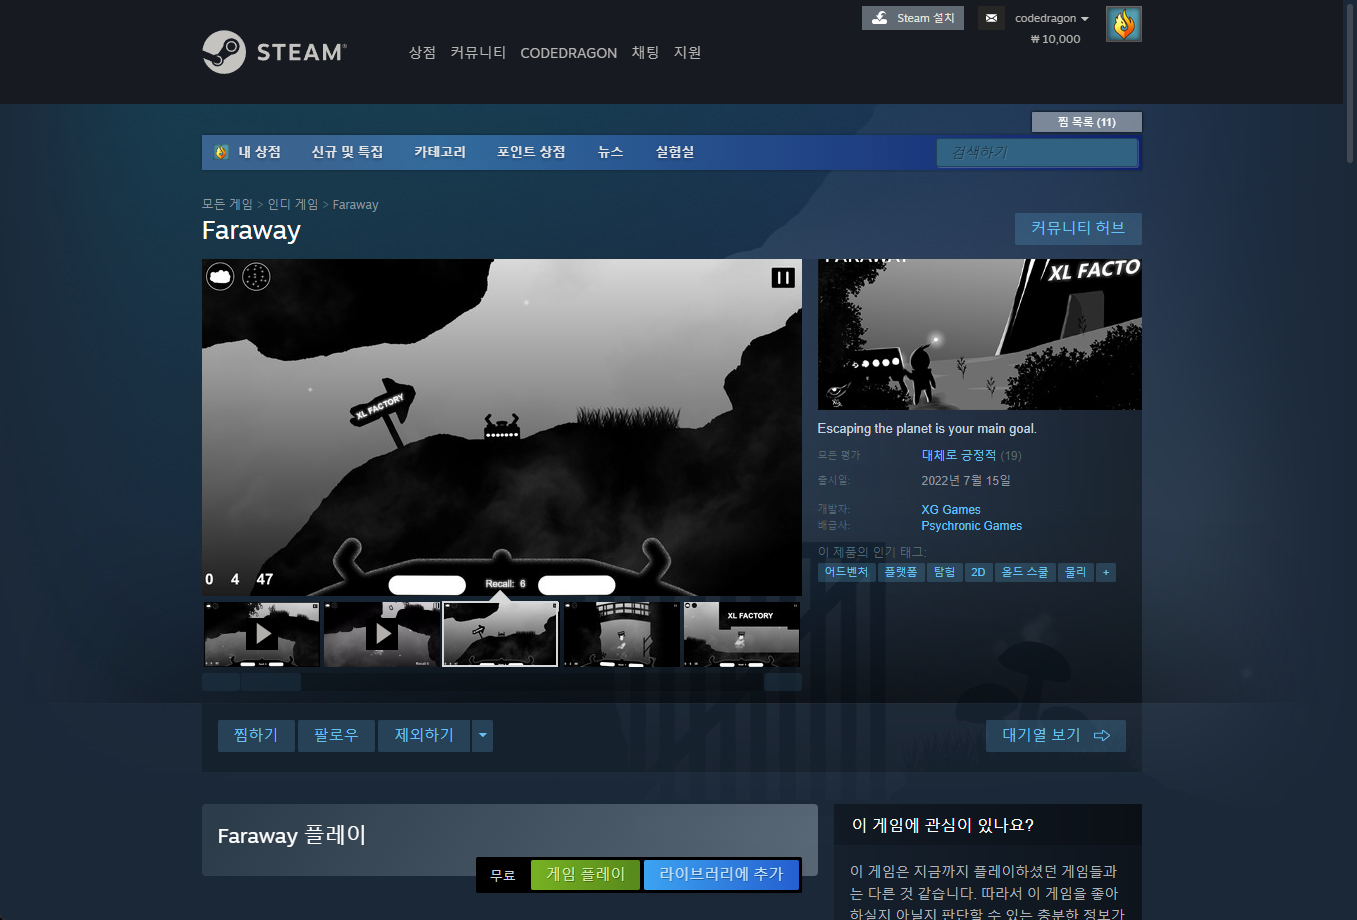Open the 커뮤니티 menu

[x=478, y=52]
